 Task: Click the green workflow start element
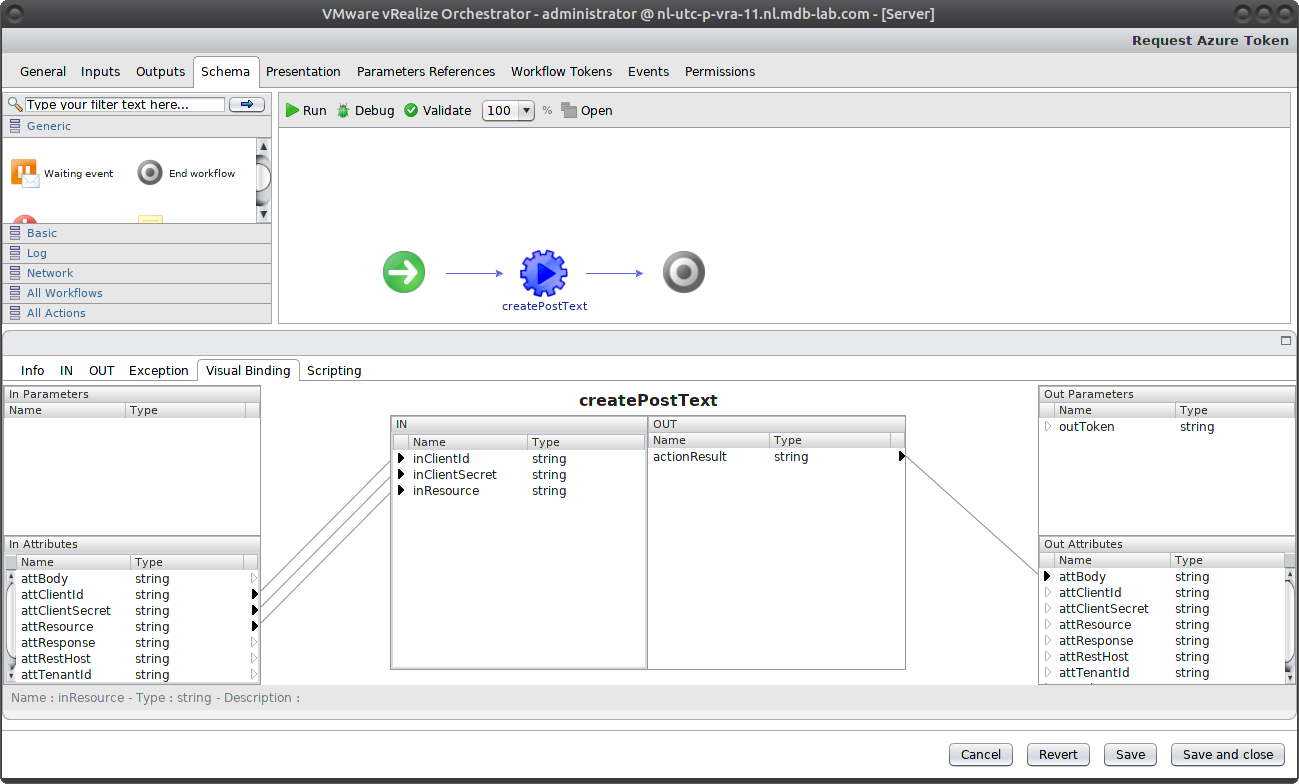click(404, 271)
